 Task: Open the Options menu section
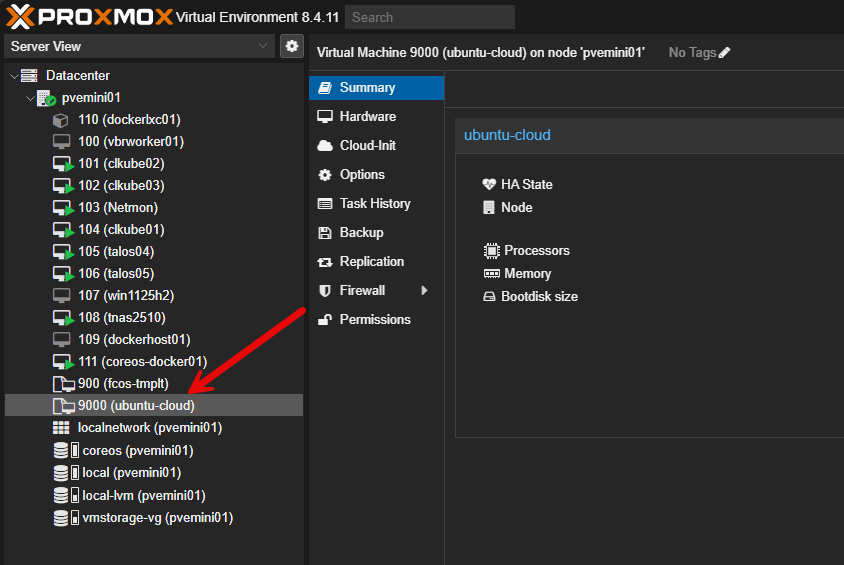click(x=362, y=175)
